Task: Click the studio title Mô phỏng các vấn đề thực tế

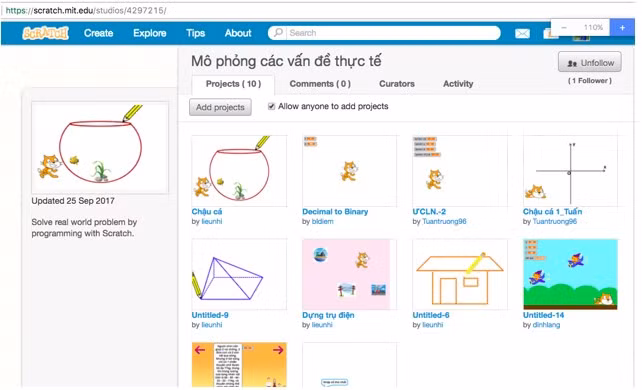Action: [286, 61]
